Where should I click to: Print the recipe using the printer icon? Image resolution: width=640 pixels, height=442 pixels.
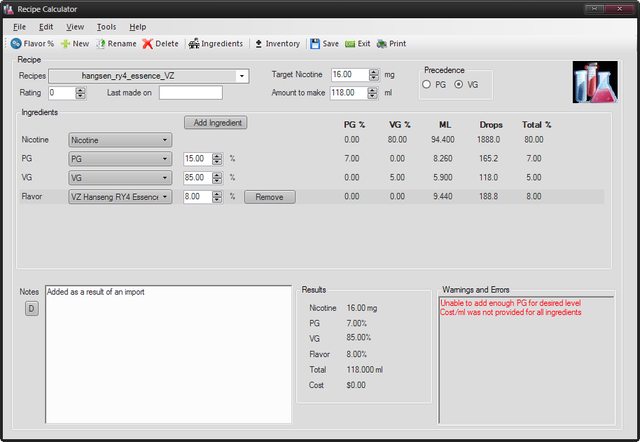[x=382, y=44]
